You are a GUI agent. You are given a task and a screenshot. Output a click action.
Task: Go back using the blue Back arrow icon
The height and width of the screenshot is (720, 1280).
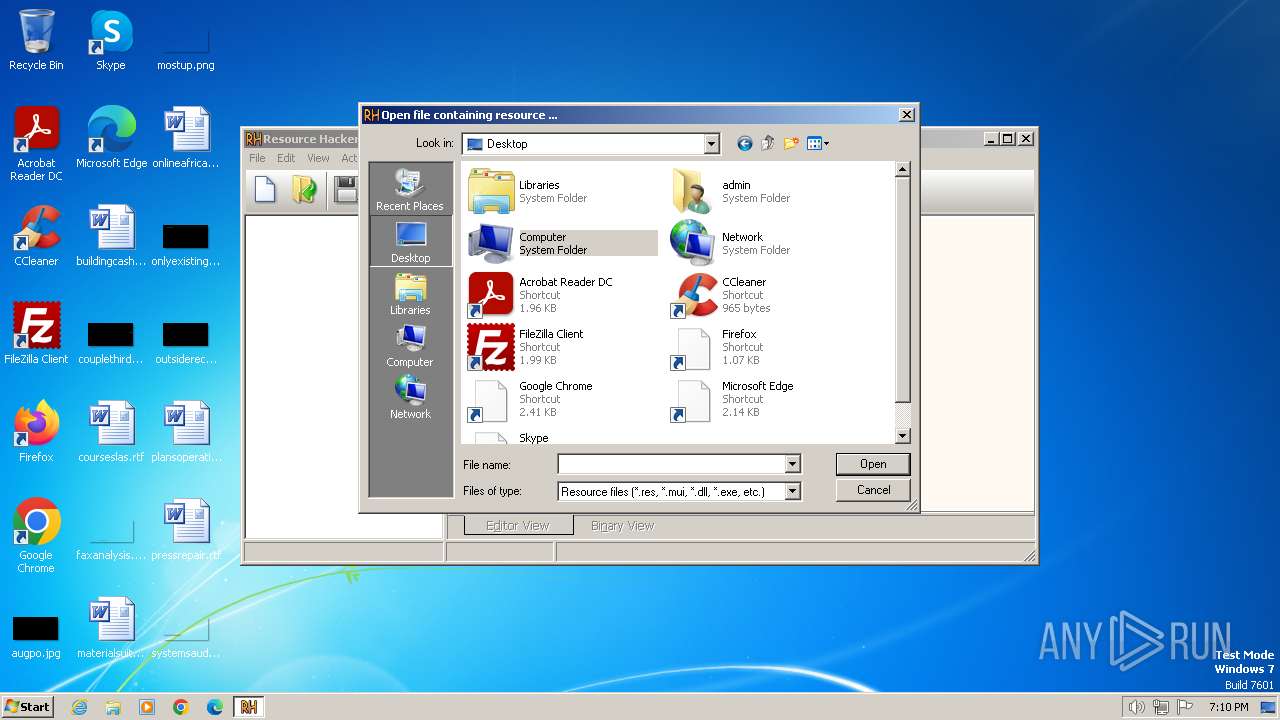(x=744, y=144)
